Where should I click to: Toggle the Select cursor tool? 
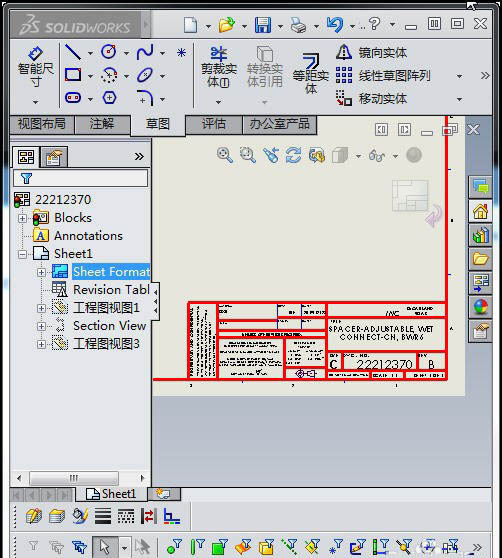point(104,546)
